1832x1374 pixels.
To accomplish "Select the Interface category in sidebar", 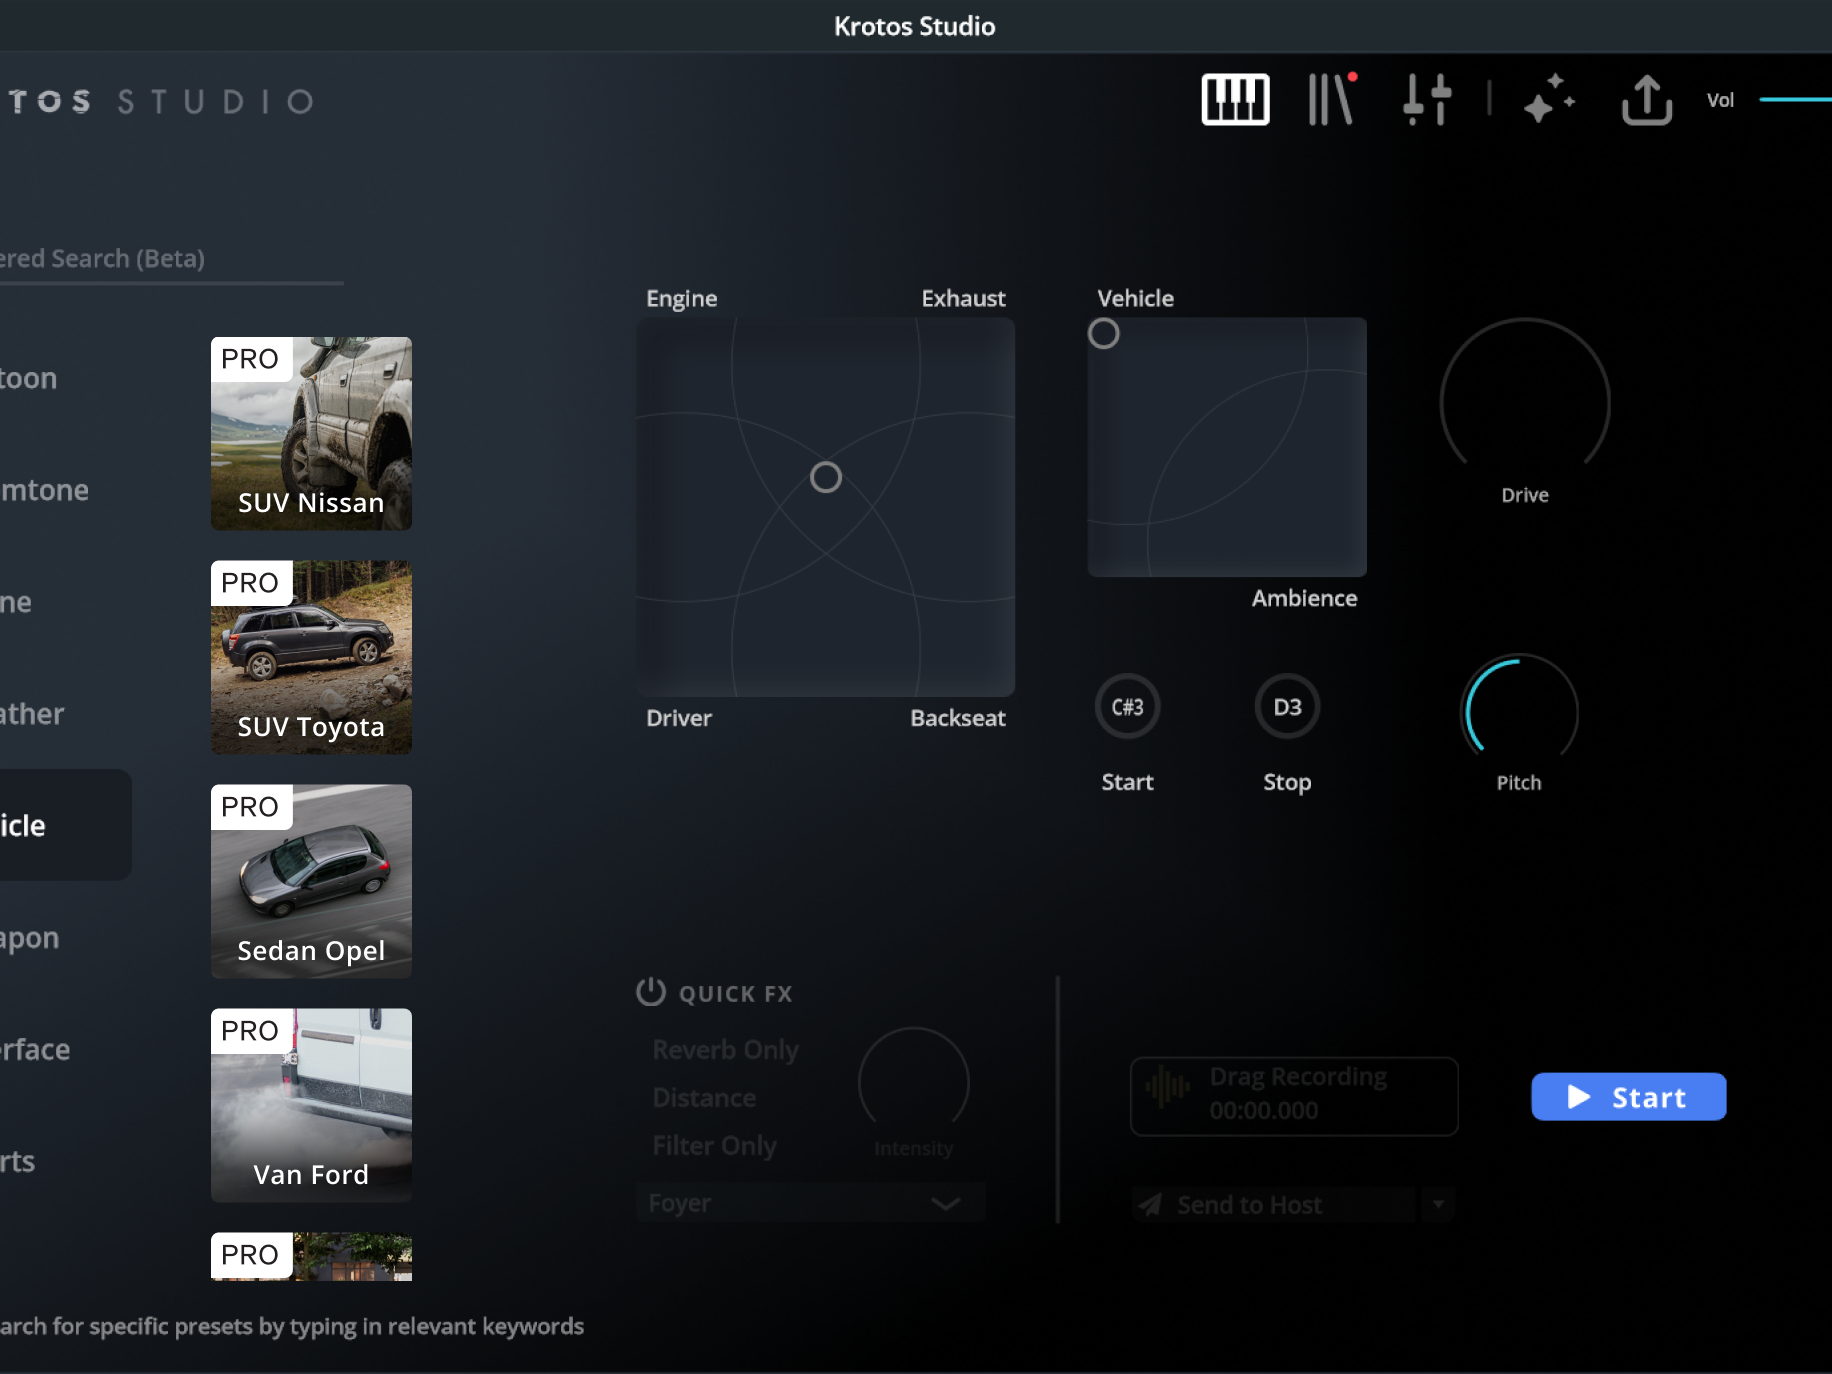I will click(35, 1049).
